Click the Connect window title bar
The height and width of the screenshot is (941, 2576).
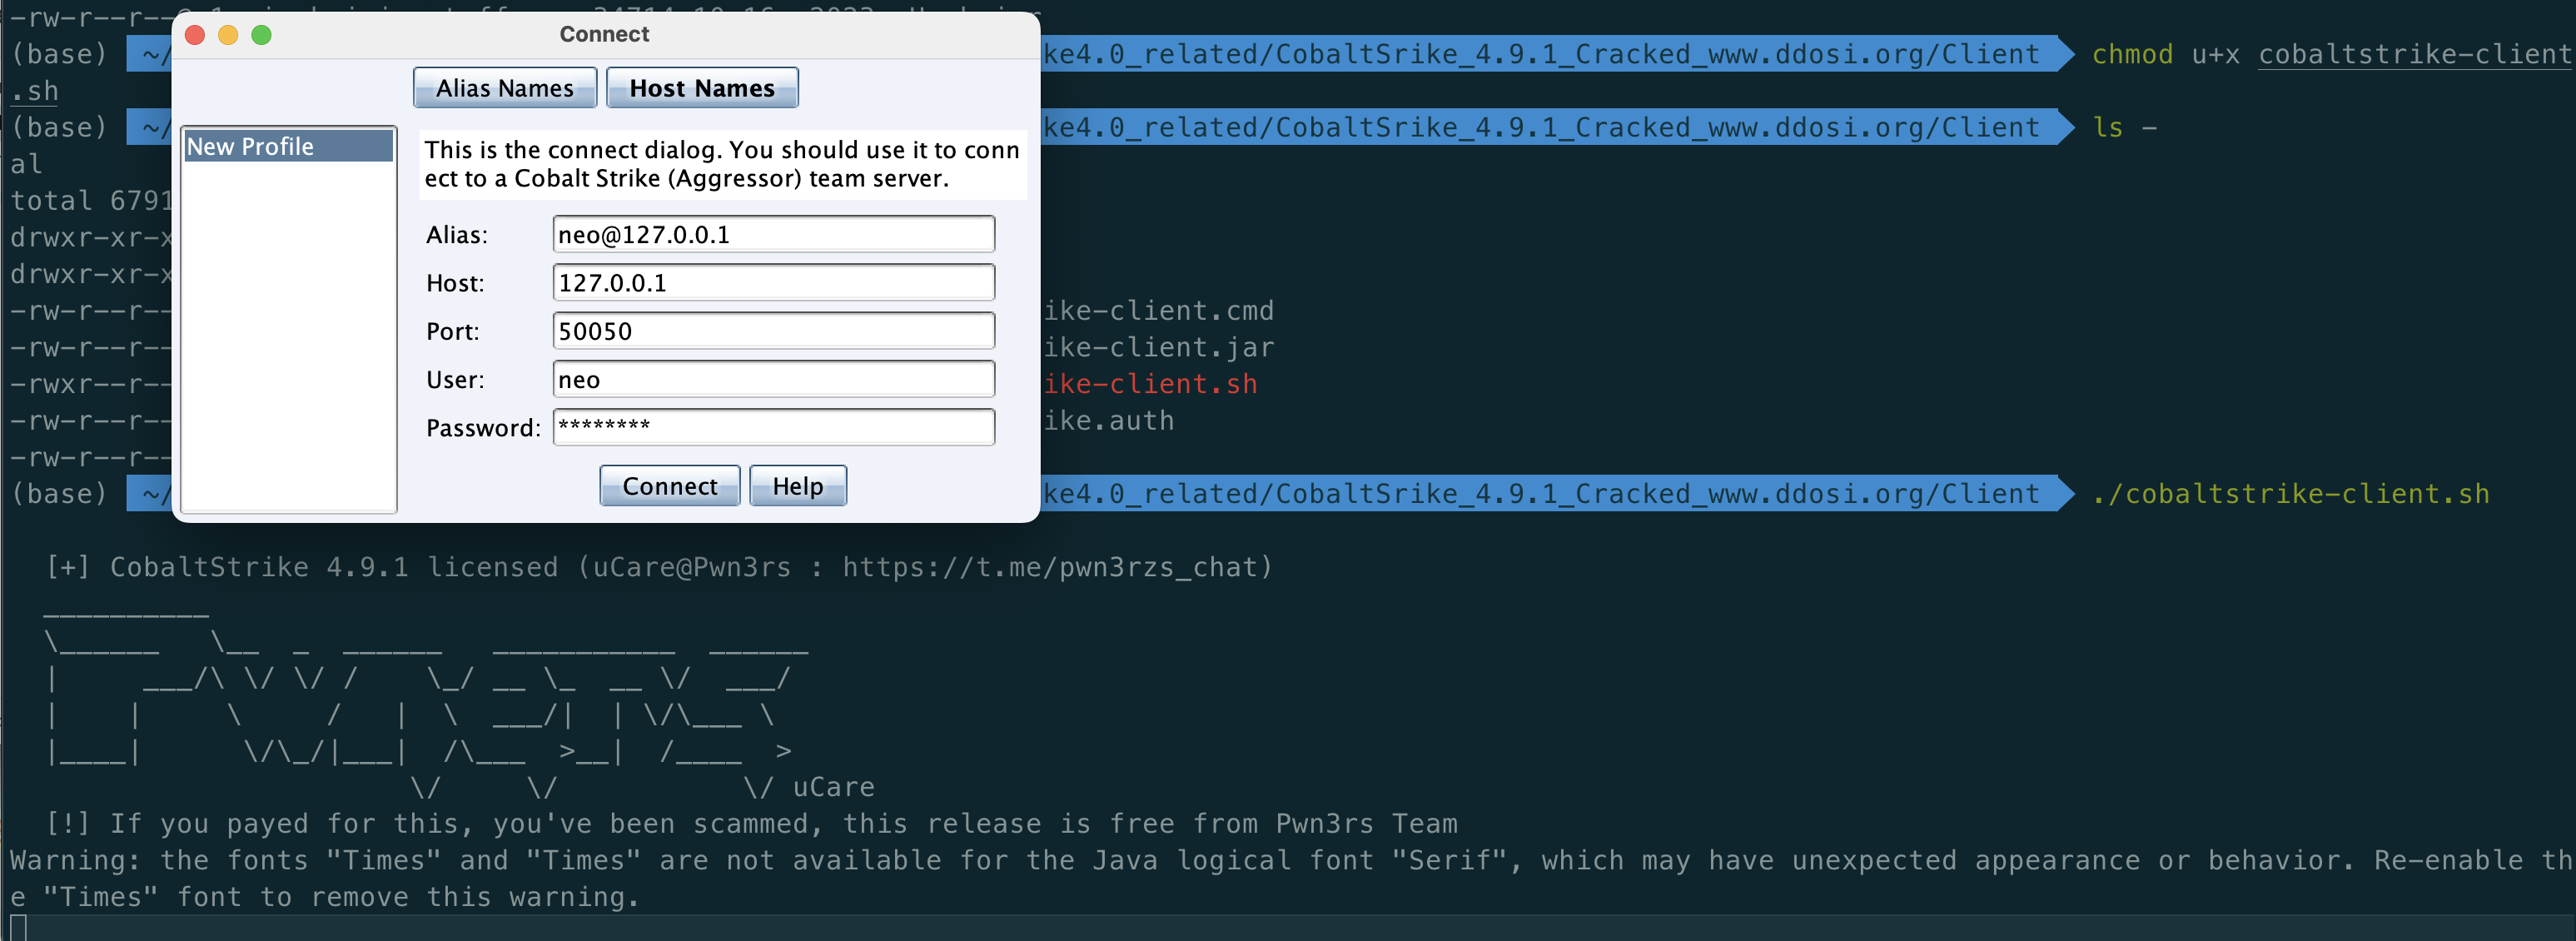pyautogui.click(x=604, y=34)
